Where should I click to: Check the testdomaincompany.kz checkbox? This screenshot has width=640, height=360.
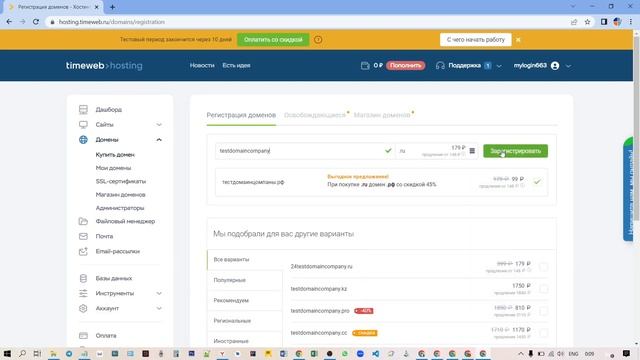pyautogui.click(x=544, y=289)
